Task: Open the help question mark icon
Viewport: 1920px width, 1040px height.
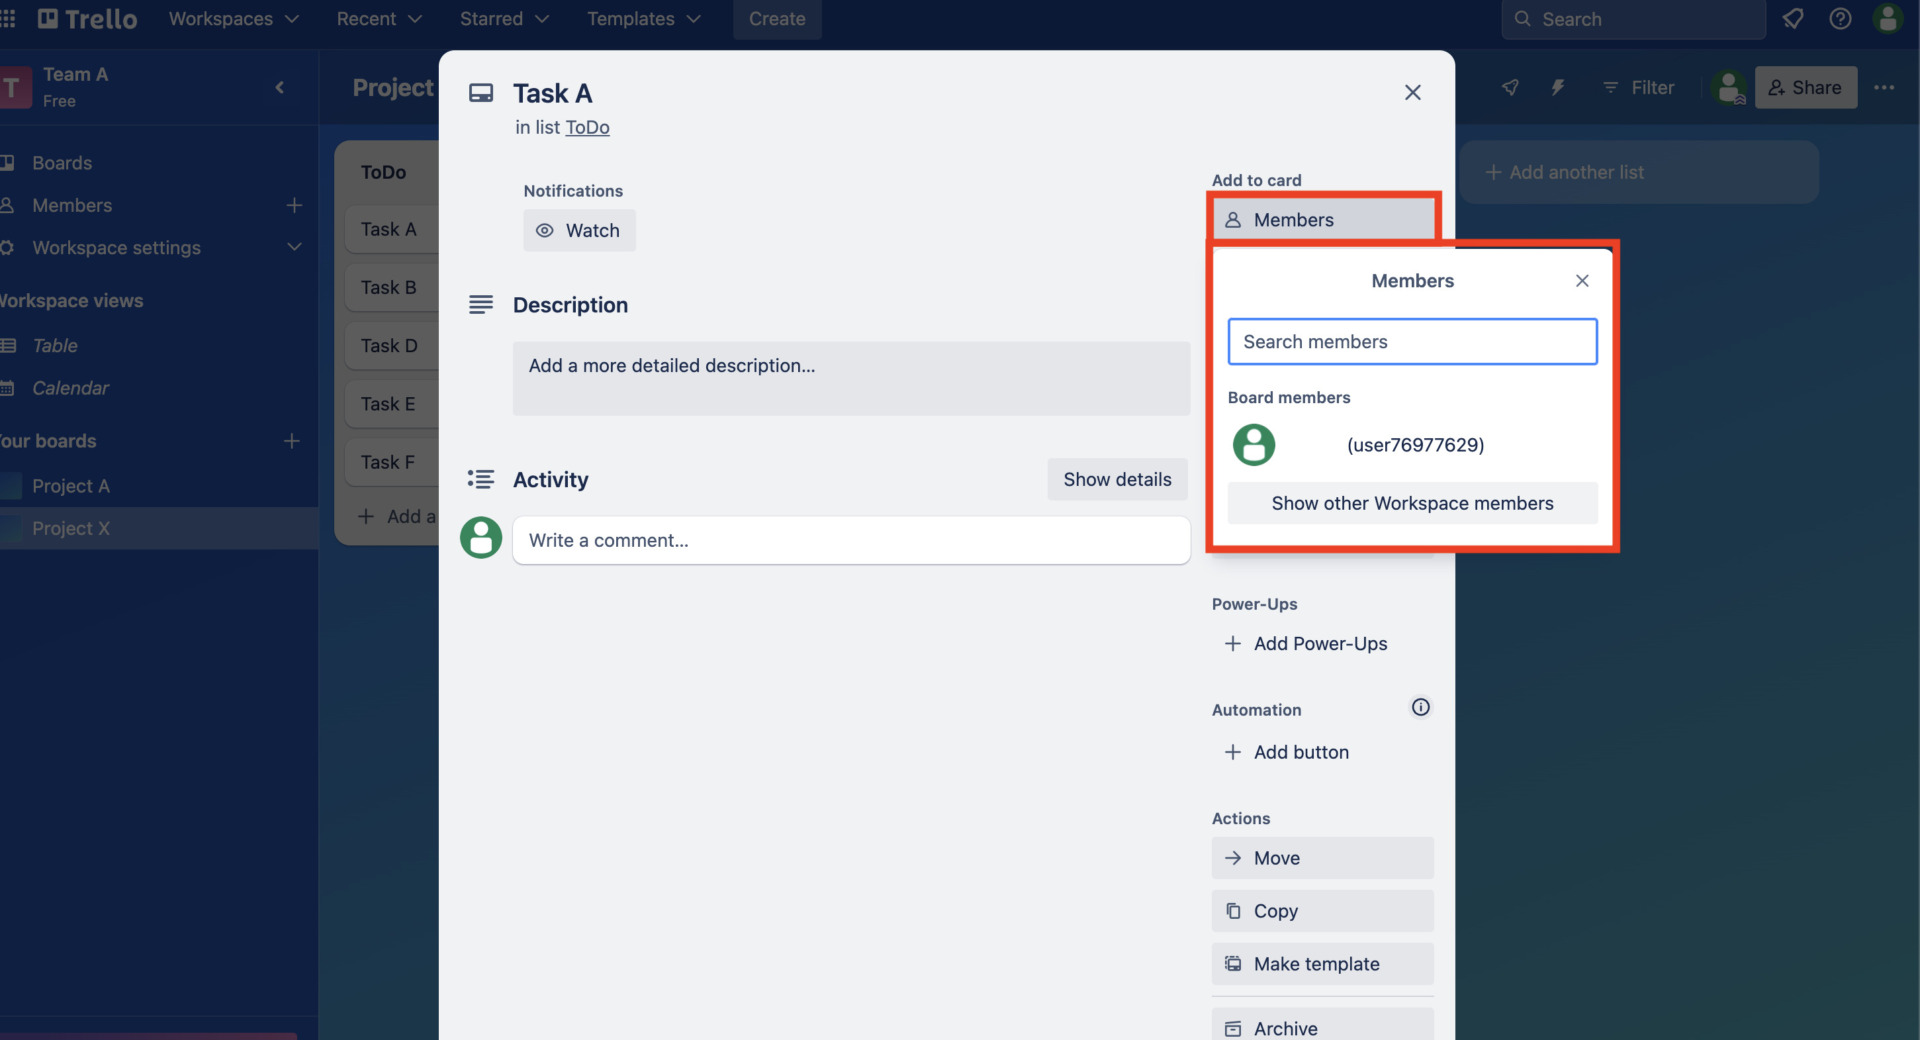Action: pos(1840,19)
